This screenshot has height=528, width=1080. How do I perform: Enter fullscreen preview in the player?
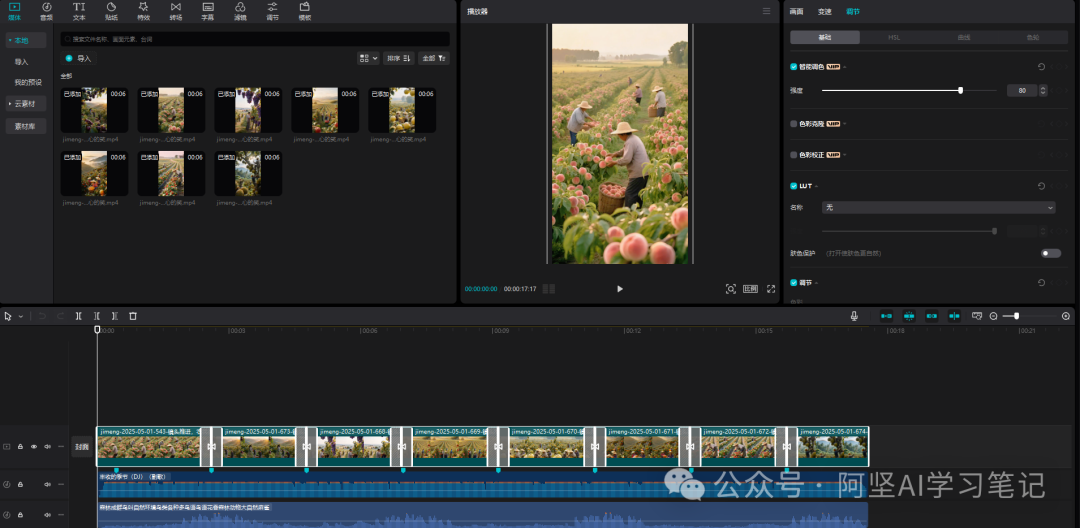click(771, 289)
